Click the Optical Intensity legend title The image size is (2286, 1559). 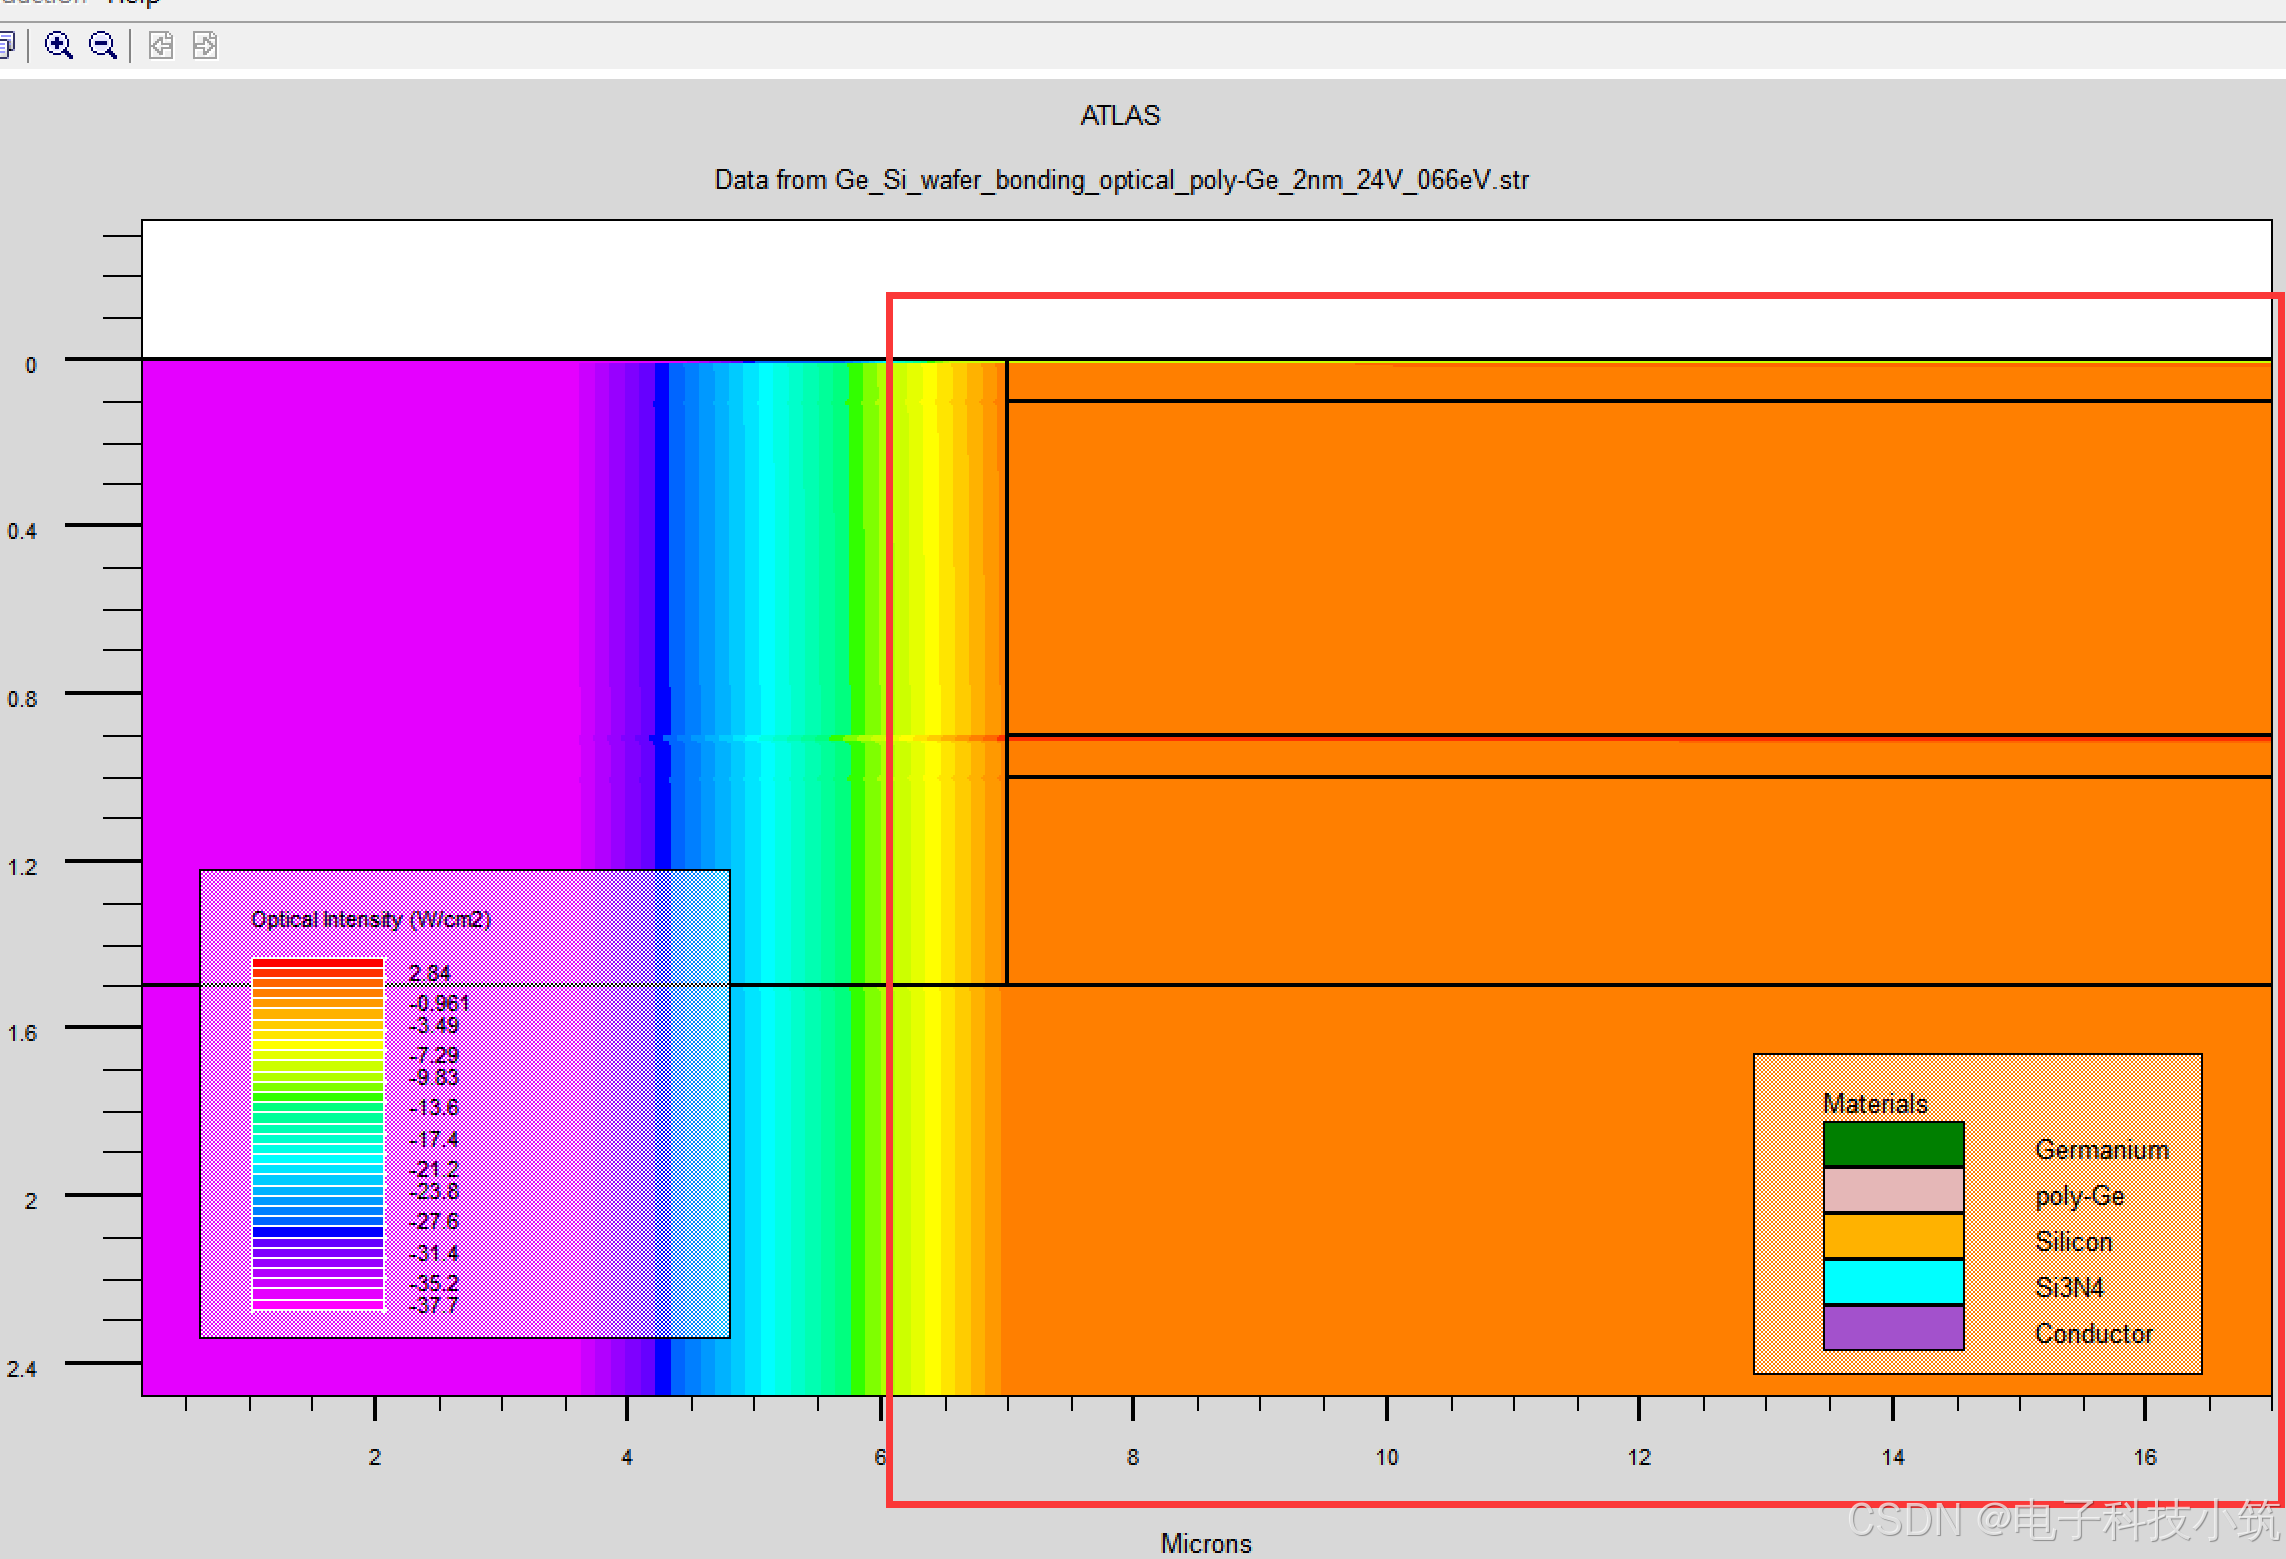[370, 919]
